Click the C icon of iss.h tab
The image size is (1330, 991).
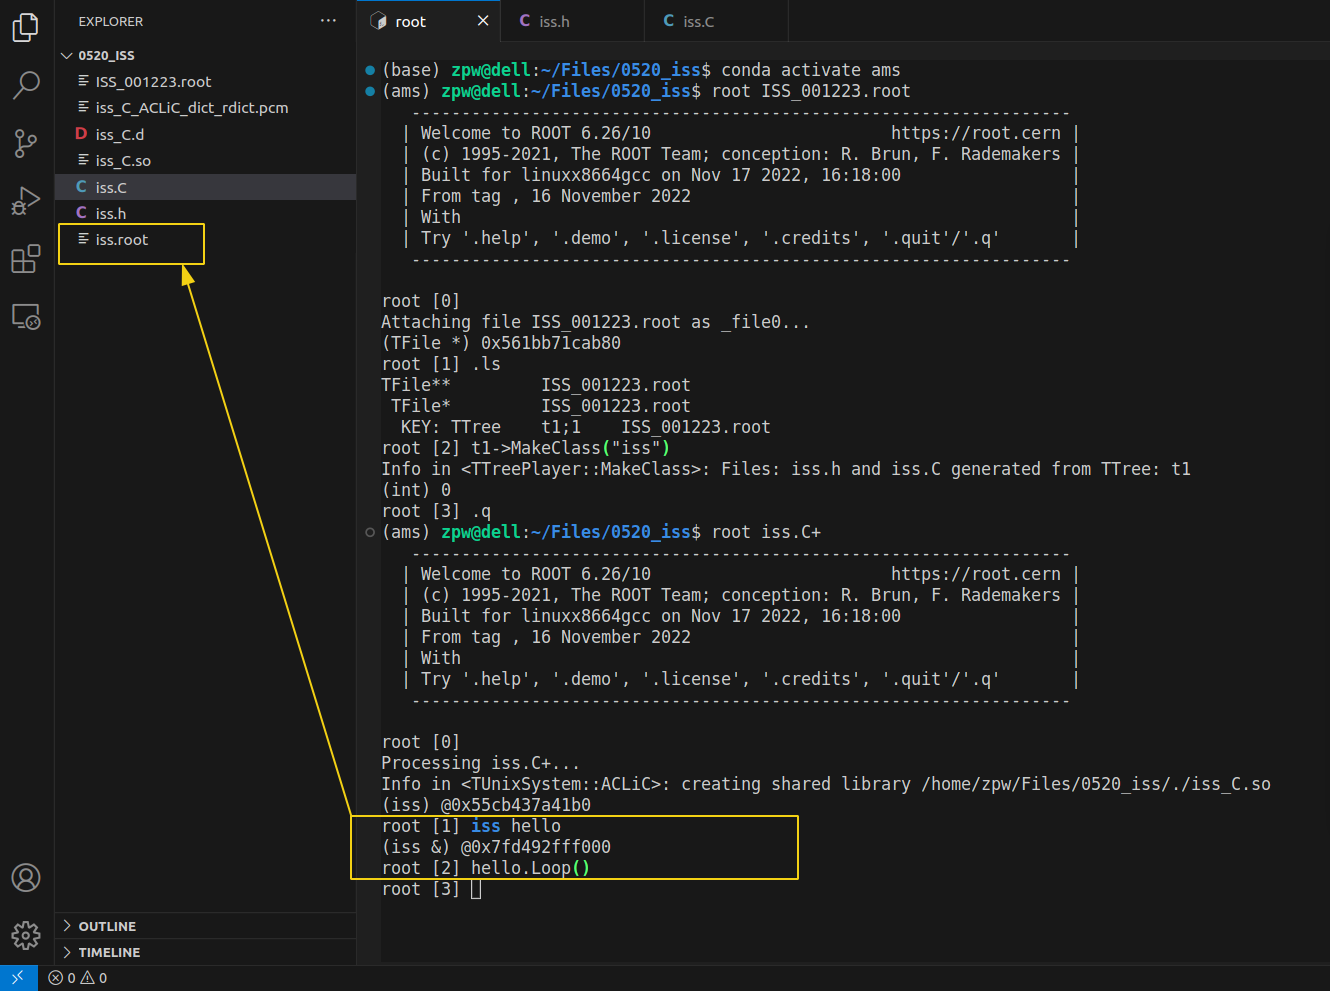[x=524, y=21]
